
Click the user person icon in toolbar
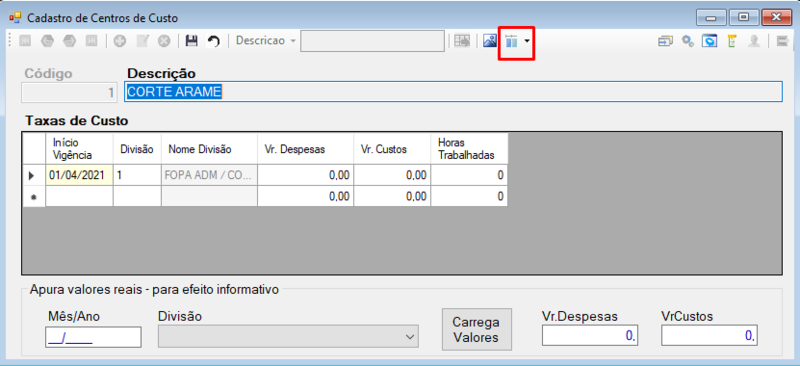pyautogui.click(x=754, y=41)
